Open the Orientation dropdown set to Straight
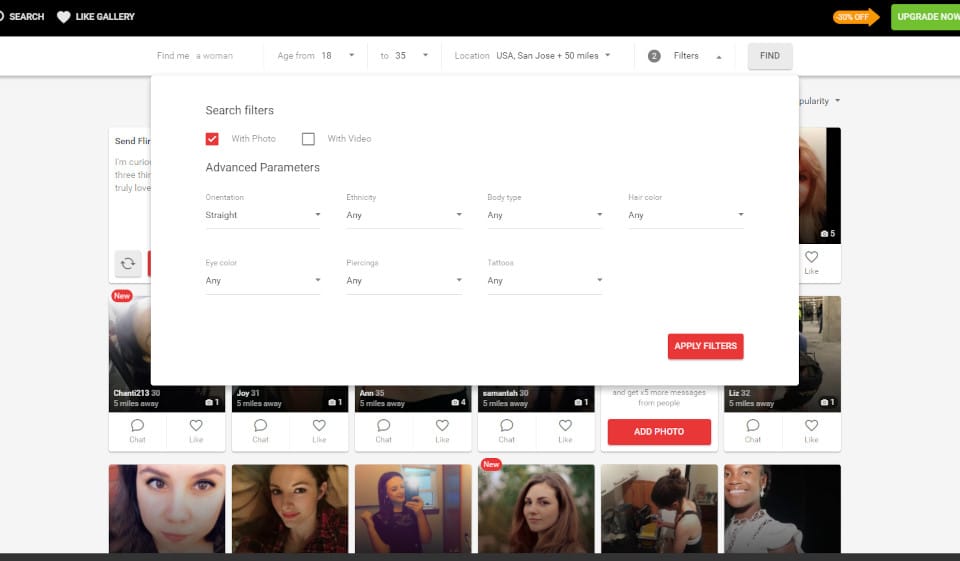The image size is (960, 561). [263, 215]
